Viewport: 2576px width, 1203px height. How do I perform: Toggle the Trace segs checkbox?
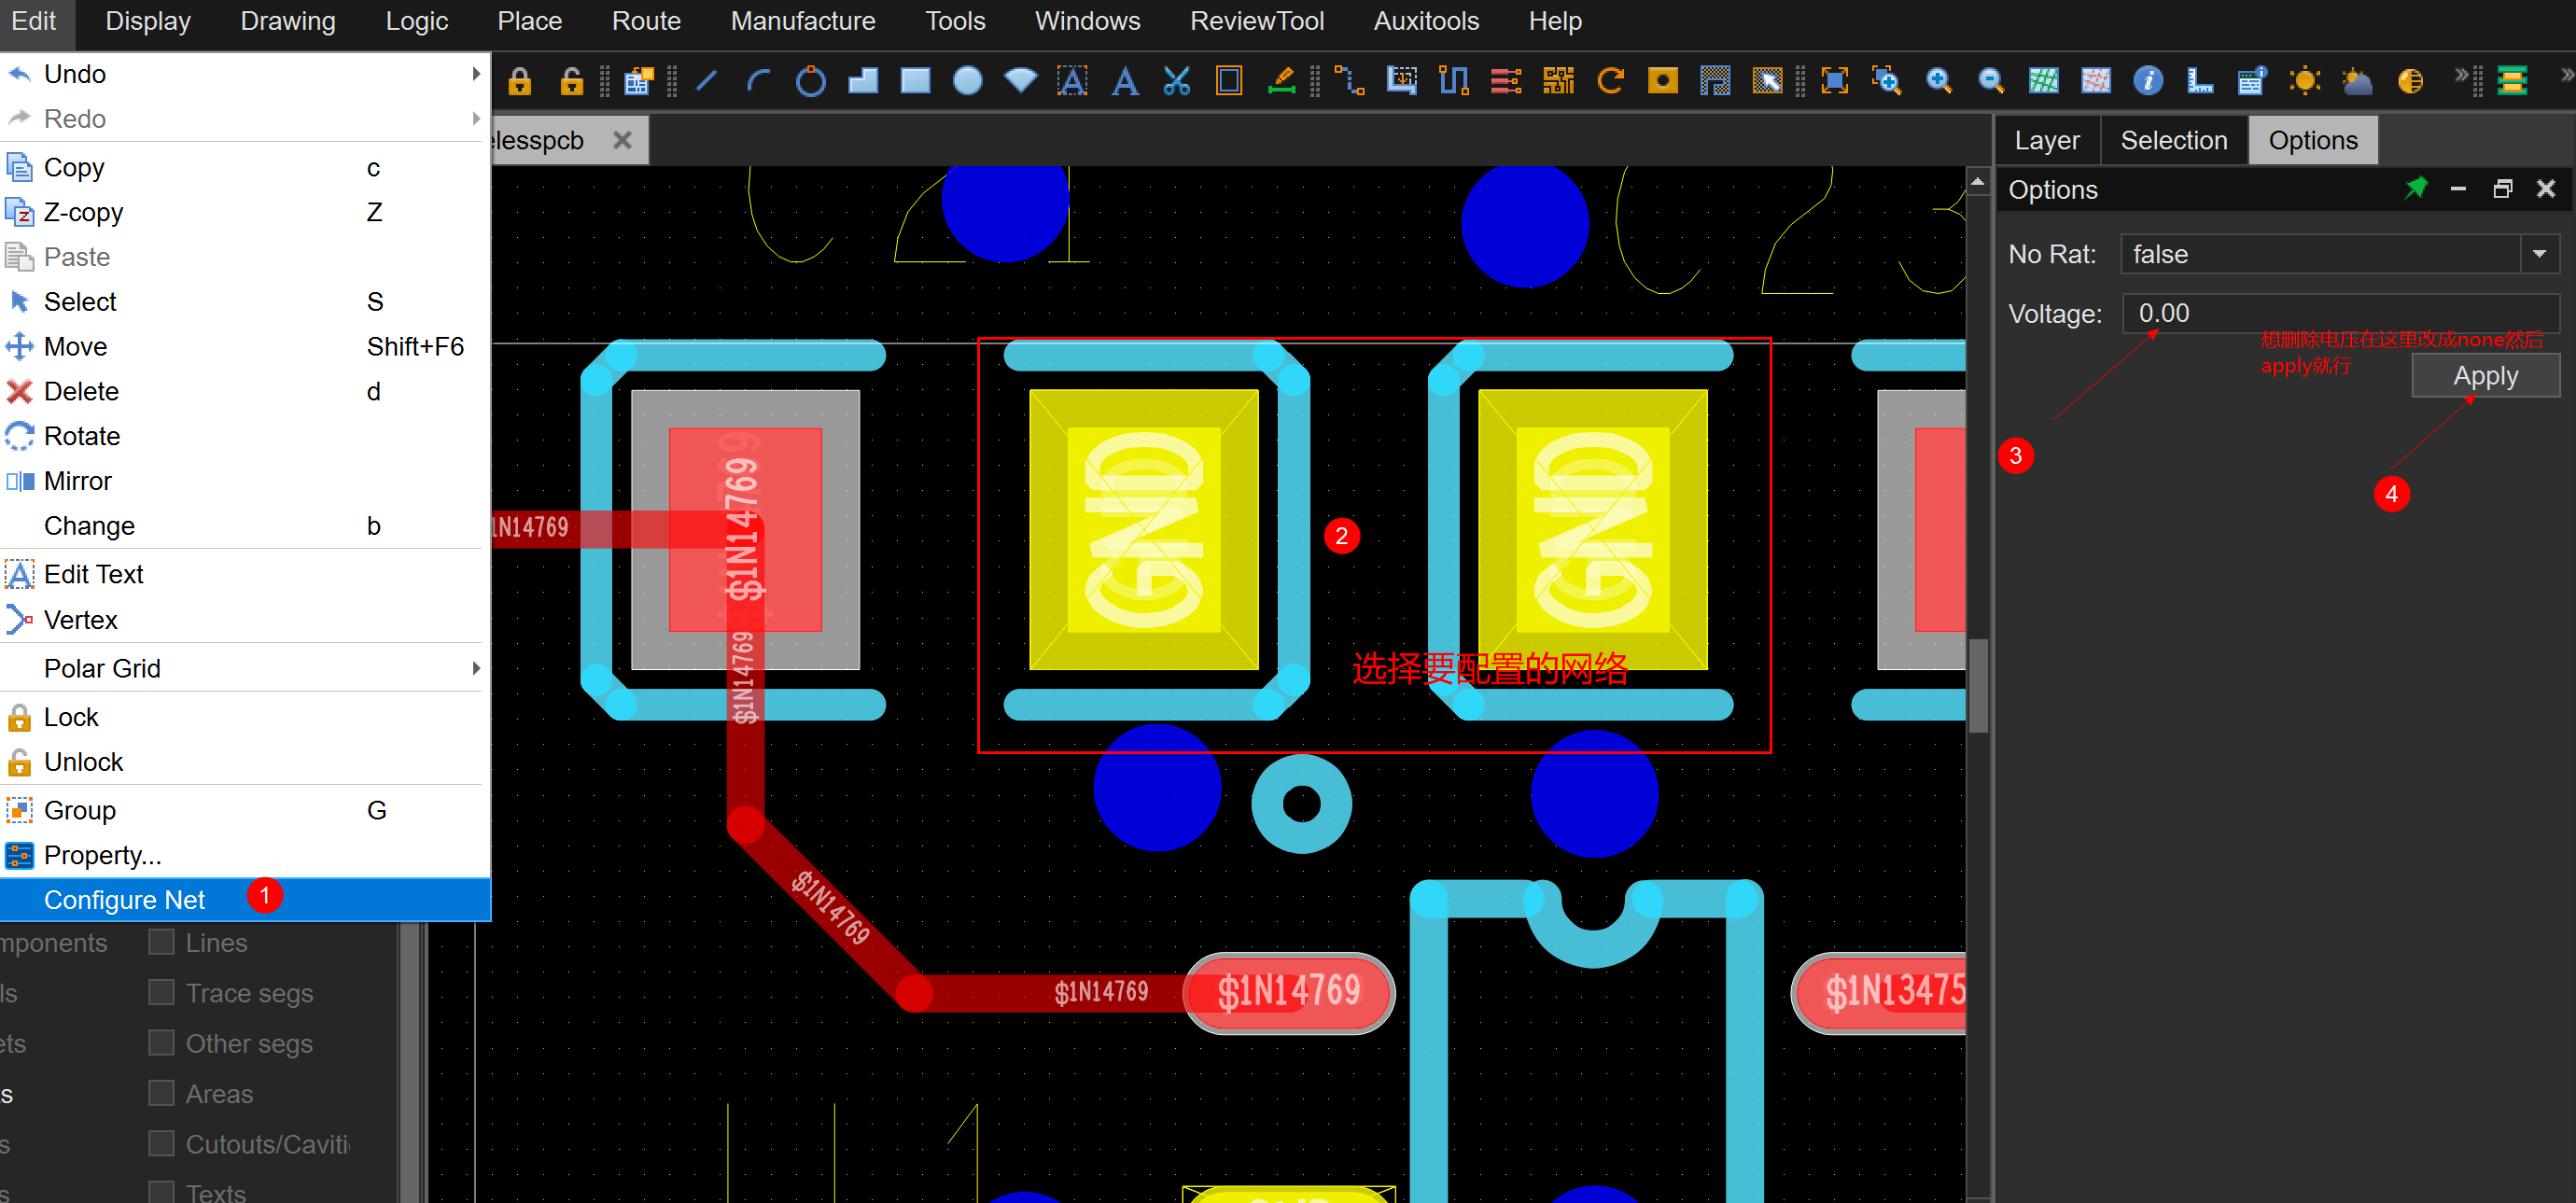point(161,992)
